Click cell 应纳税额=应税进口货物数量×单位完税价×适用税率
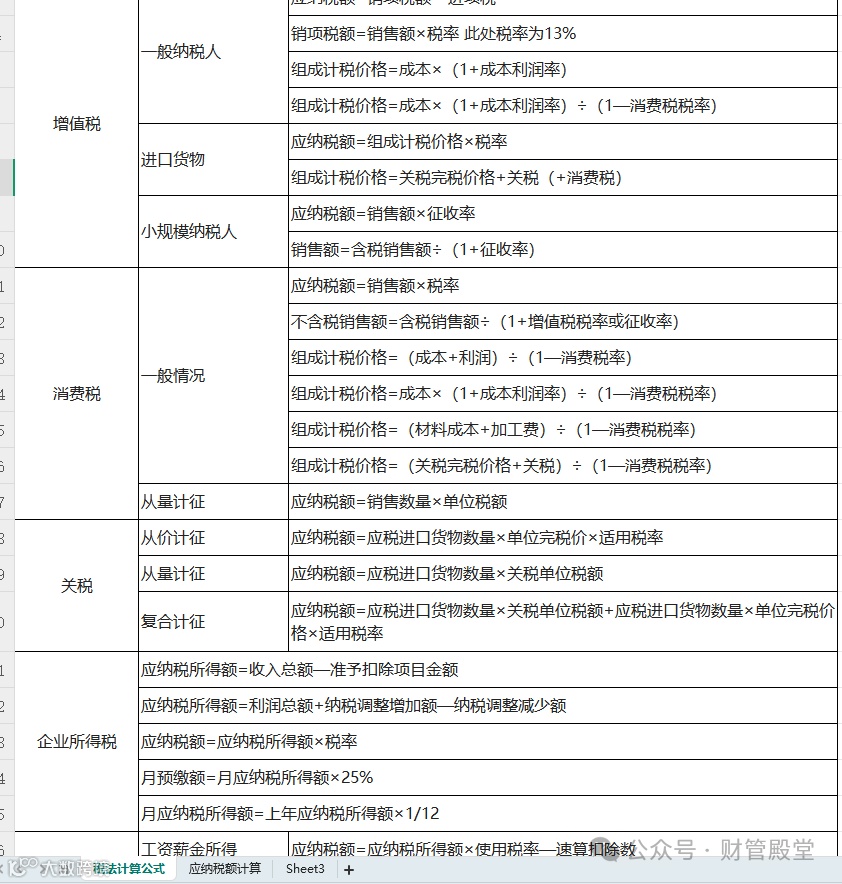 (563, 538)
